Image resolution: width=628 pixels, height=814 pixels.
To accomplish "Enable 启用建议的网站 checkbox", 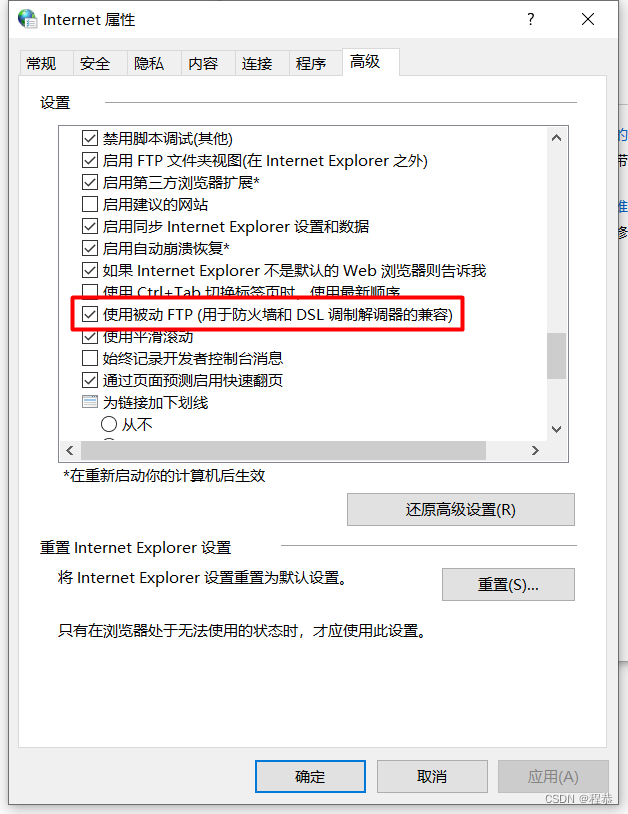I will pos(90,204).
